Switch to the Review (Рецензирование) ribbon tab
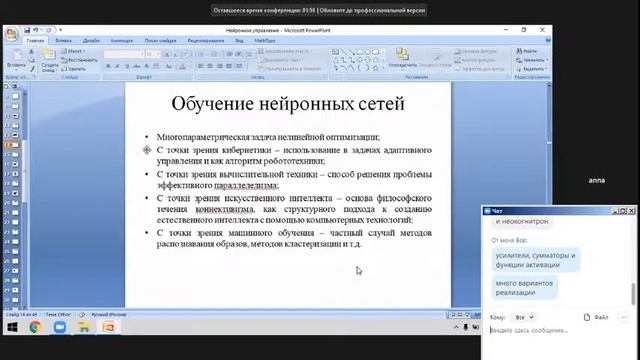This screenshot has width=640, height=360. pos(206,41)
